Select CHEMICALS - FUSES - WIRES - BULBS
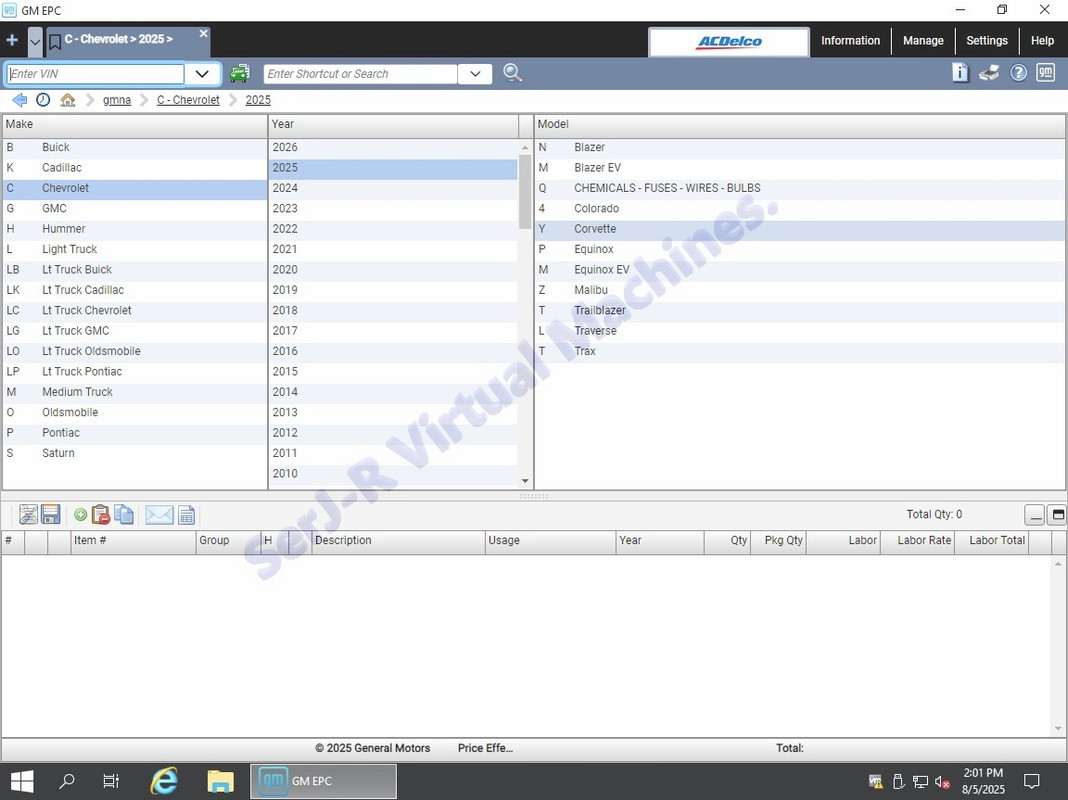 [800, 188]
